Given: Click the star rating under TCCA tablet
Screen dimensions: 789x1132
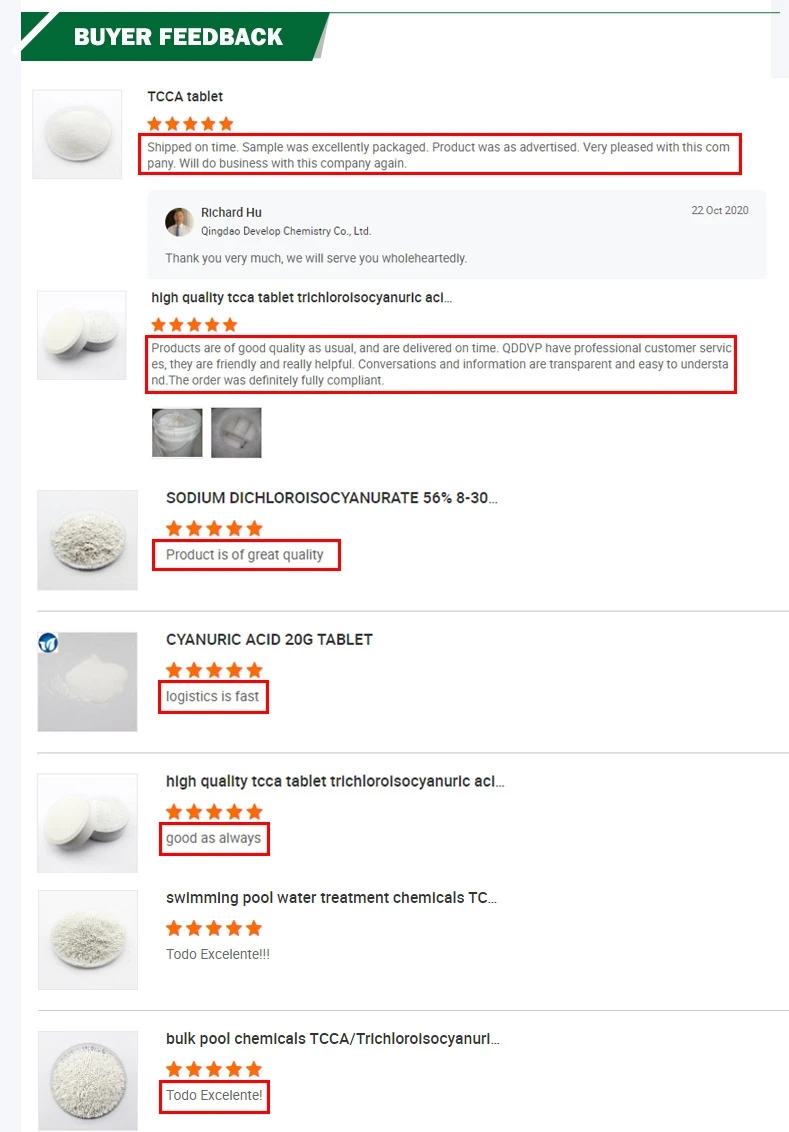Looking at the screenshot, I should coord(190,124).
